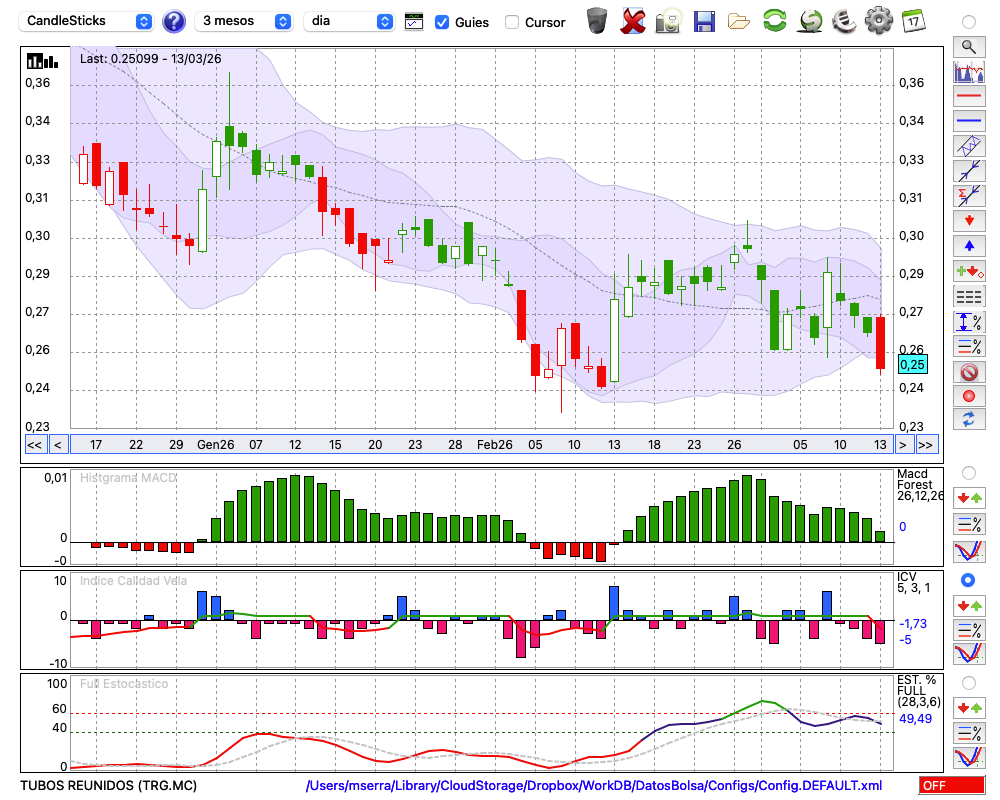The height and width of the screenshot is (800, 1000).
Task: Click the open folder icon
Action: [739, 22]
